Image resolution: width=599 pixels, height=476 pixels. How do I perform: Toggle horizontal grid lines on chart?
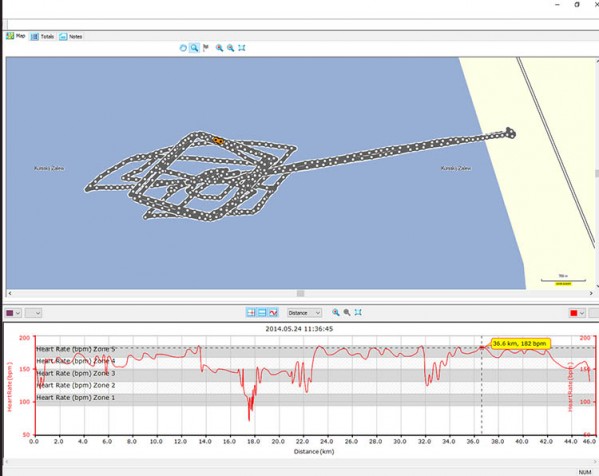(x=262, y=313)
